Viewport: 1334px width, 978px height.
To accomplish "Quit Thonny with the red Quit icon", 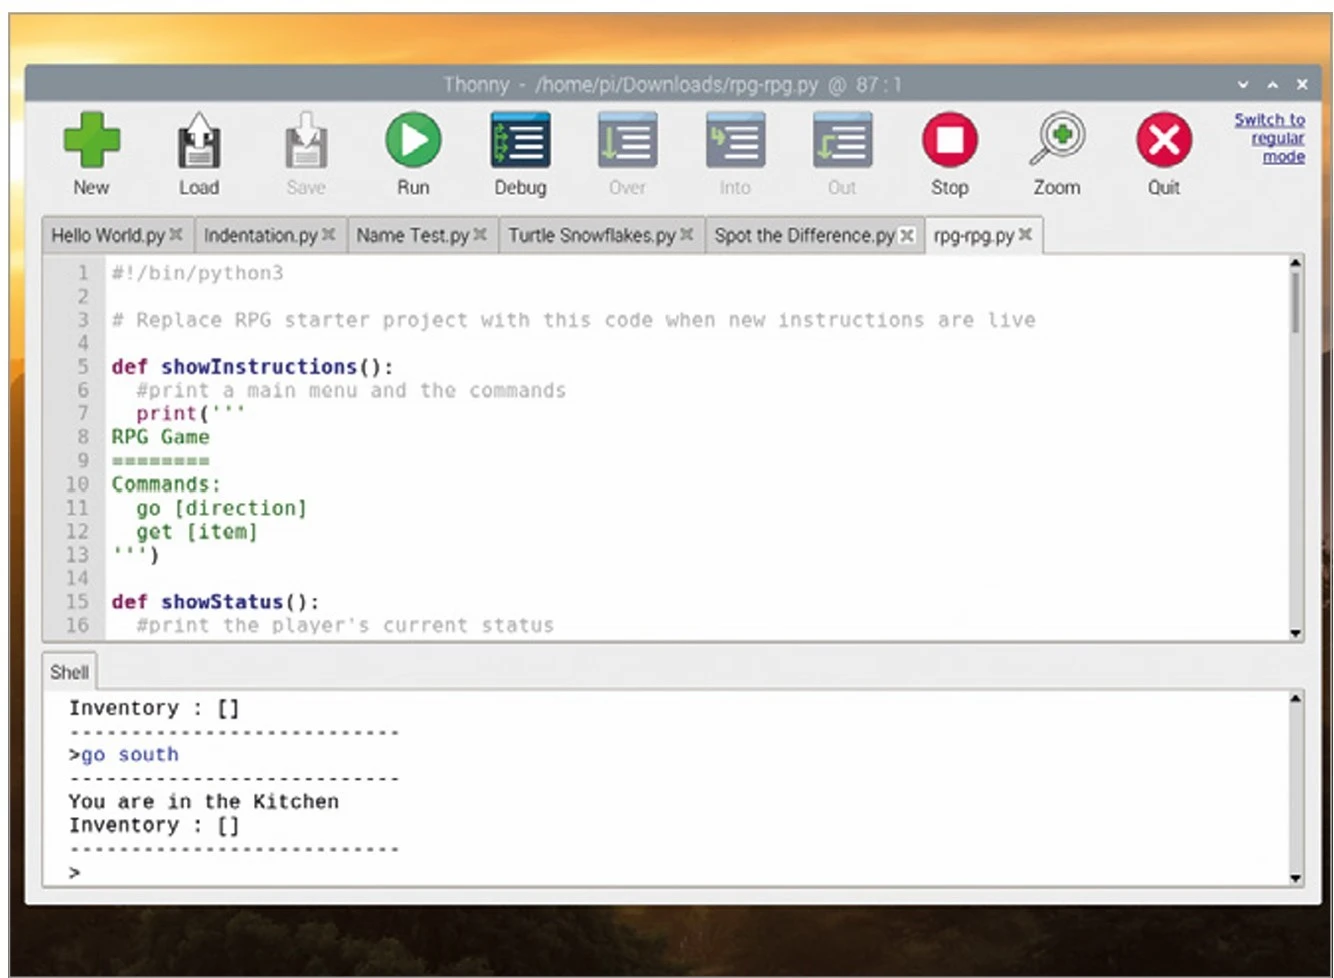I will coord(1164,140).
